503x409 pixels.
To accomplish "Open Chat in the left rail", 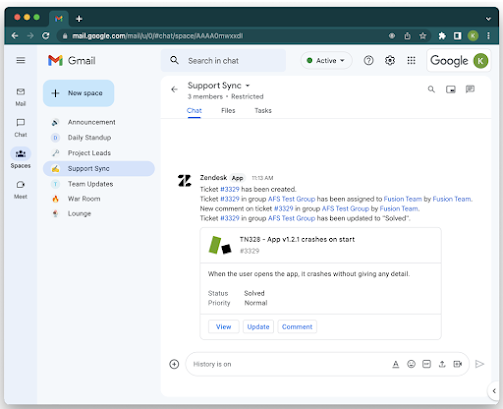I will coord(21,128).
